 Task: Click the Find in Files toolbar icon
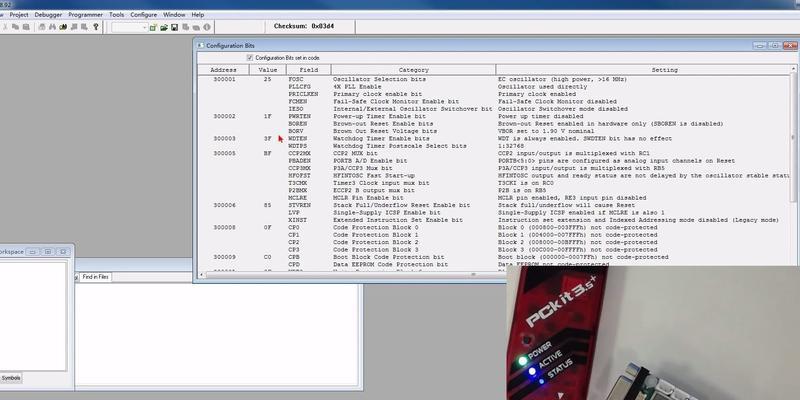(x=63, y=27)
